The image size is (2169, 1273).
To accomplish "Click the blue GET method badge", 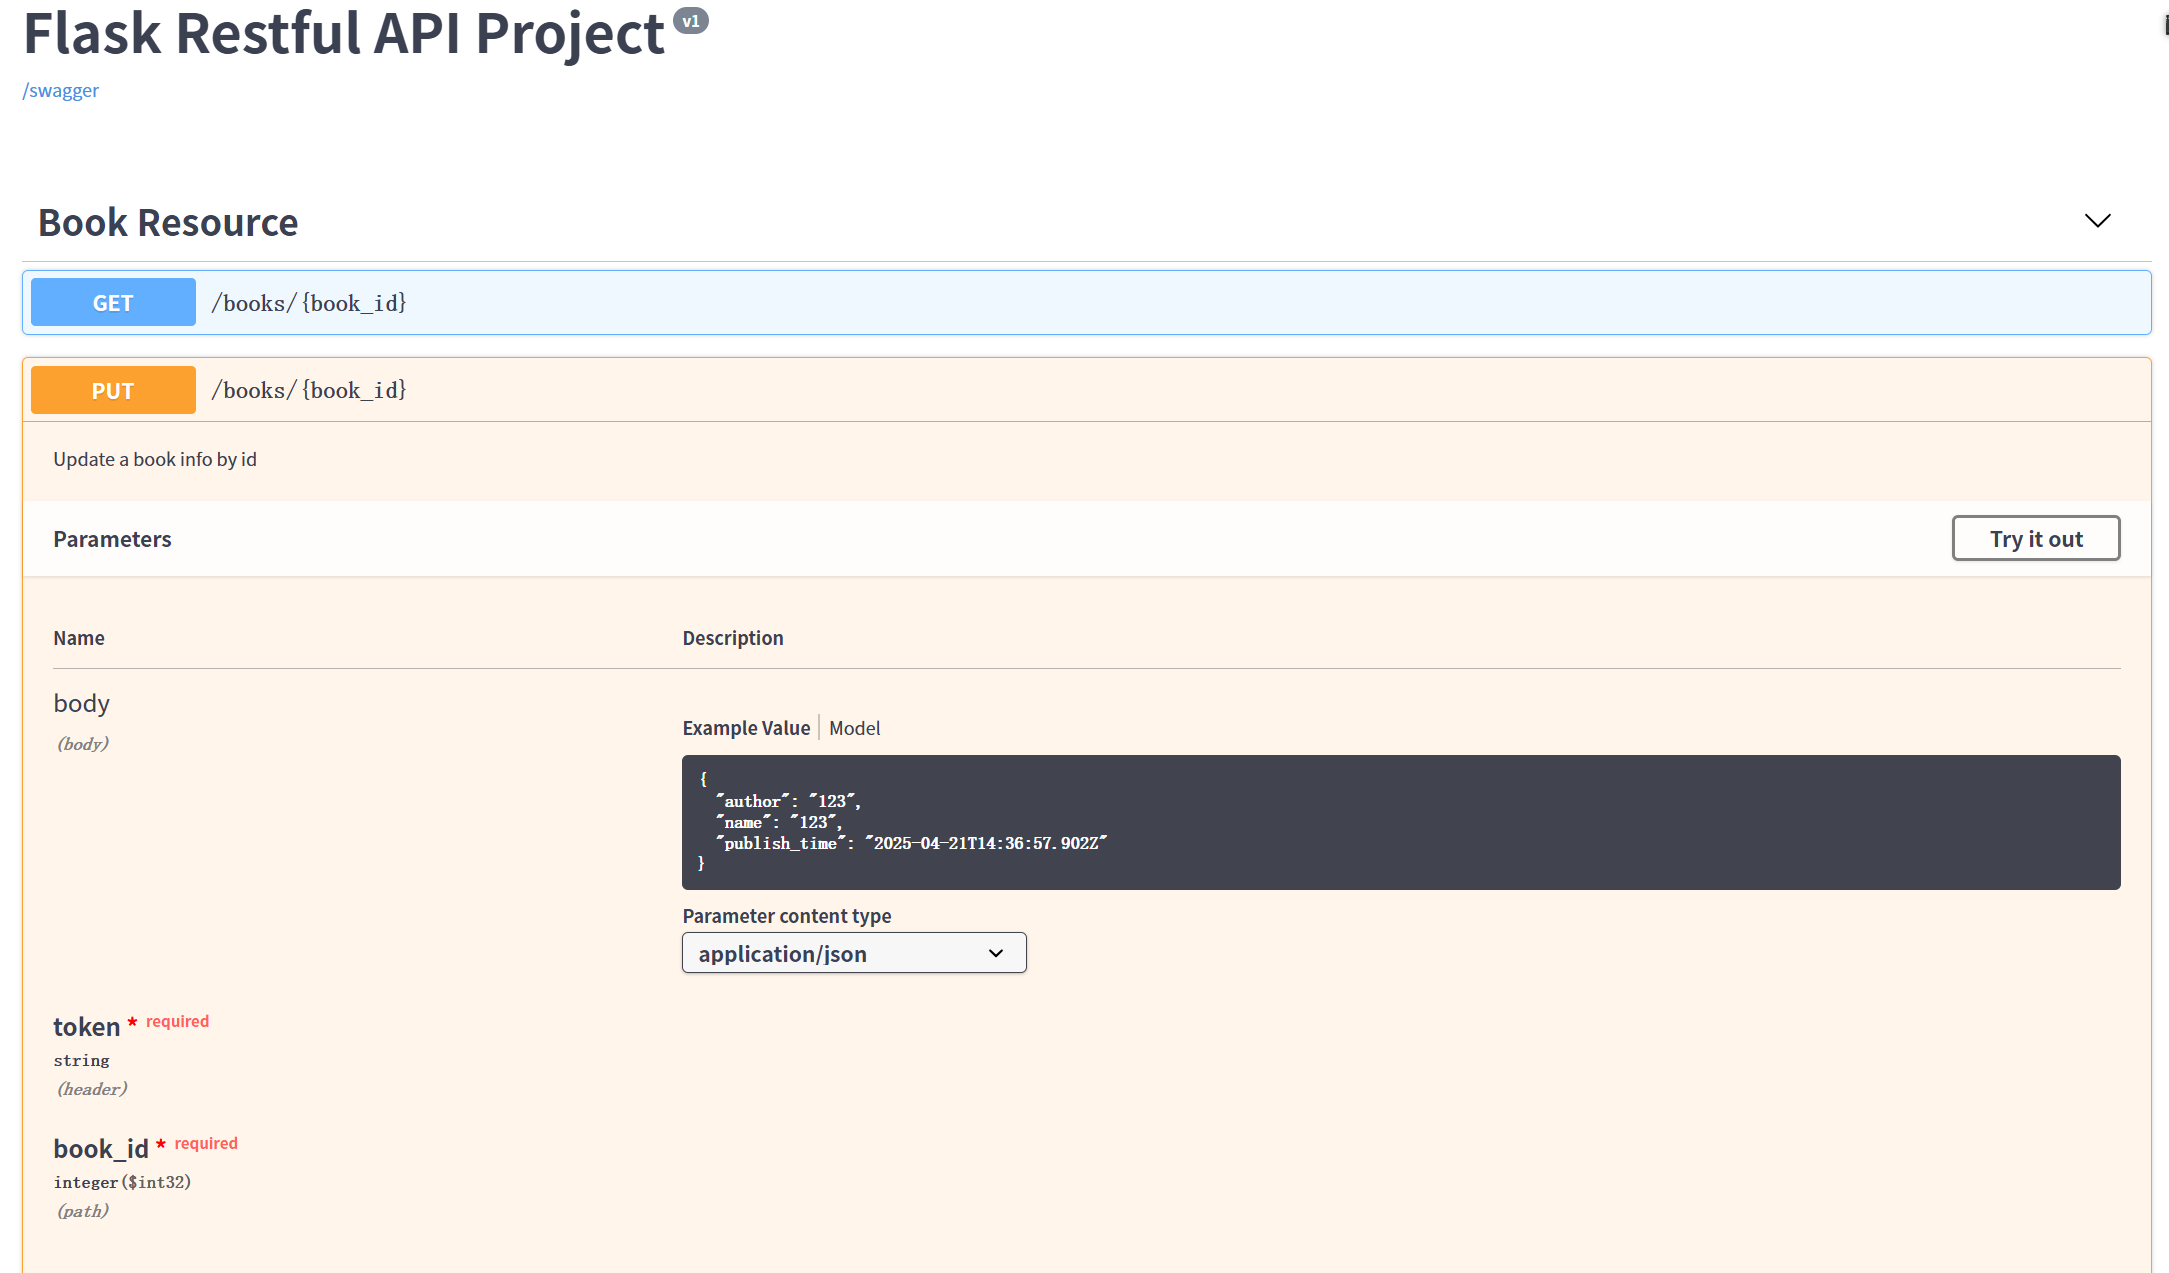I will 113,302.
